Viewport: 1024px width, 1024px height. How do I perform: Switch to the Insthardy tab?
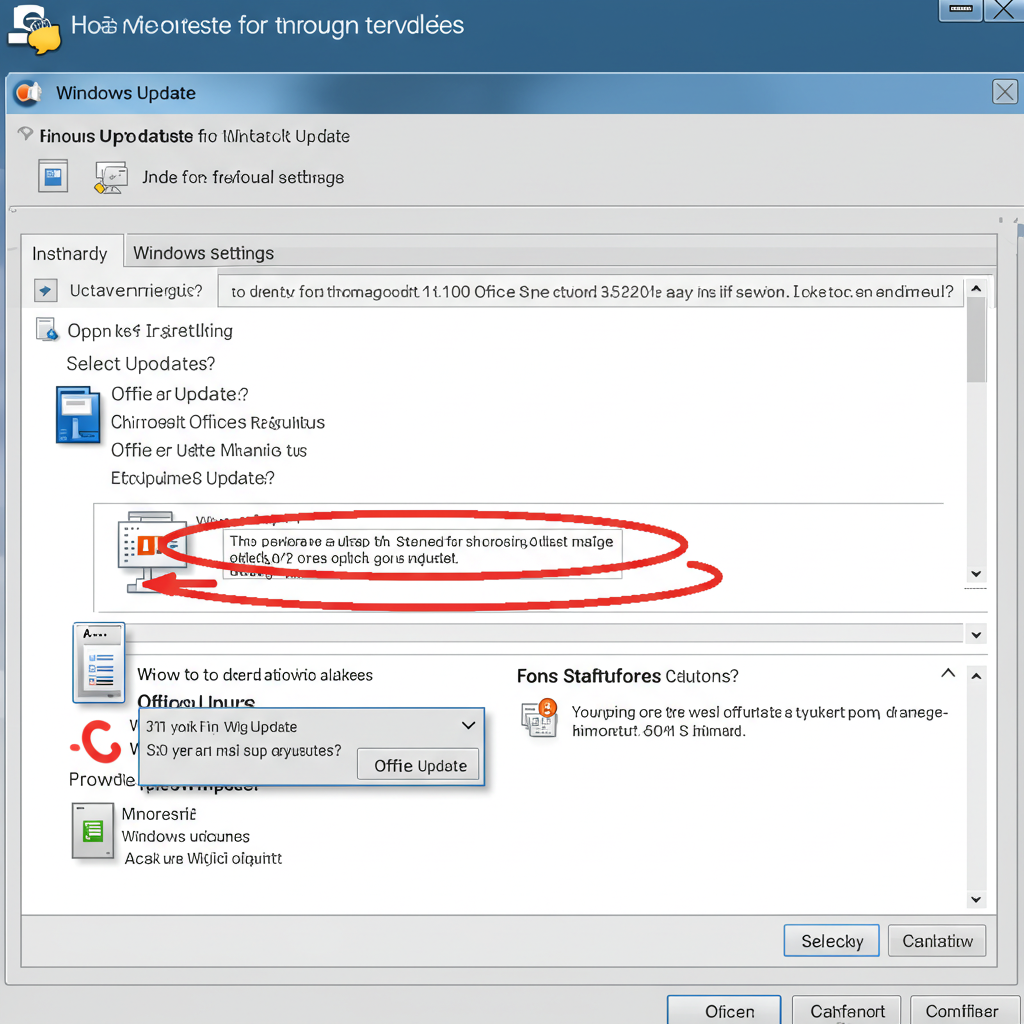tap(70, 253)
